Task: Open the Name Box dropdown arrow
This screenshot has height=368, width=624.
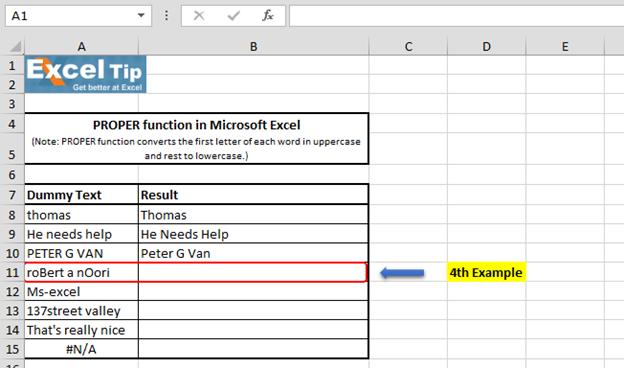Action: 141,16
